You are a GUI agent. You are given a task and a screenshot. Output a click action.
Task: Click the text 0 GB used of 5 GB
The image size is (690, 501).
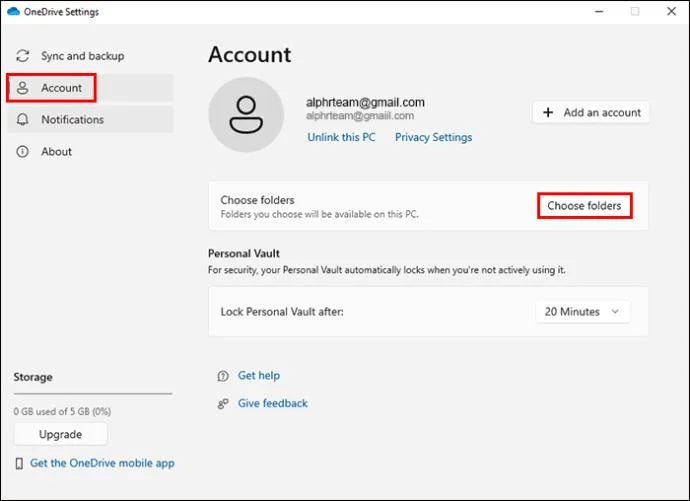(x=62, y=411)
